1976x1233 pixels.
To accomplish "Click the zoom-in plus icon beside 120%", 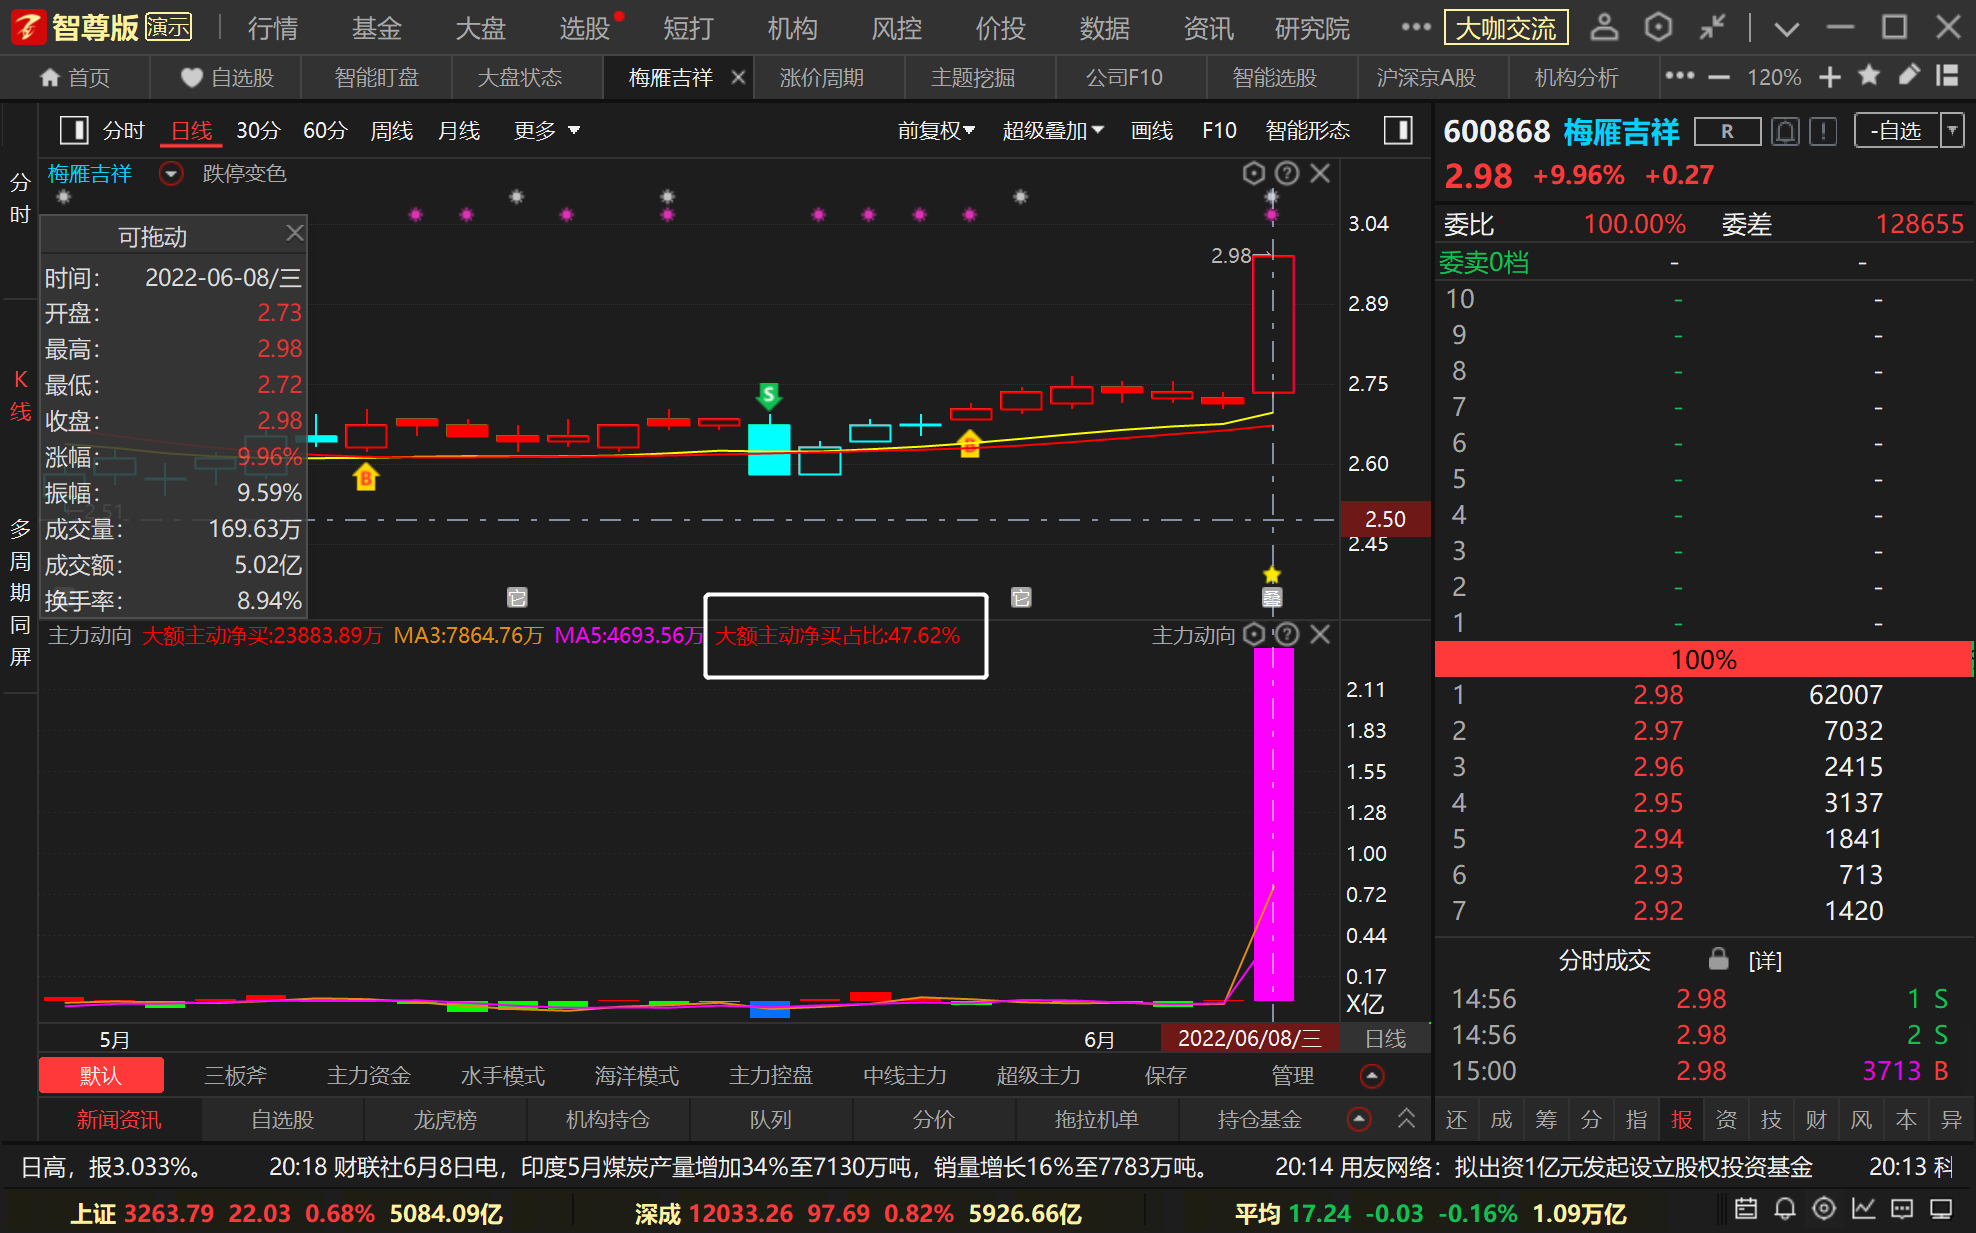I will (1830, 77).
